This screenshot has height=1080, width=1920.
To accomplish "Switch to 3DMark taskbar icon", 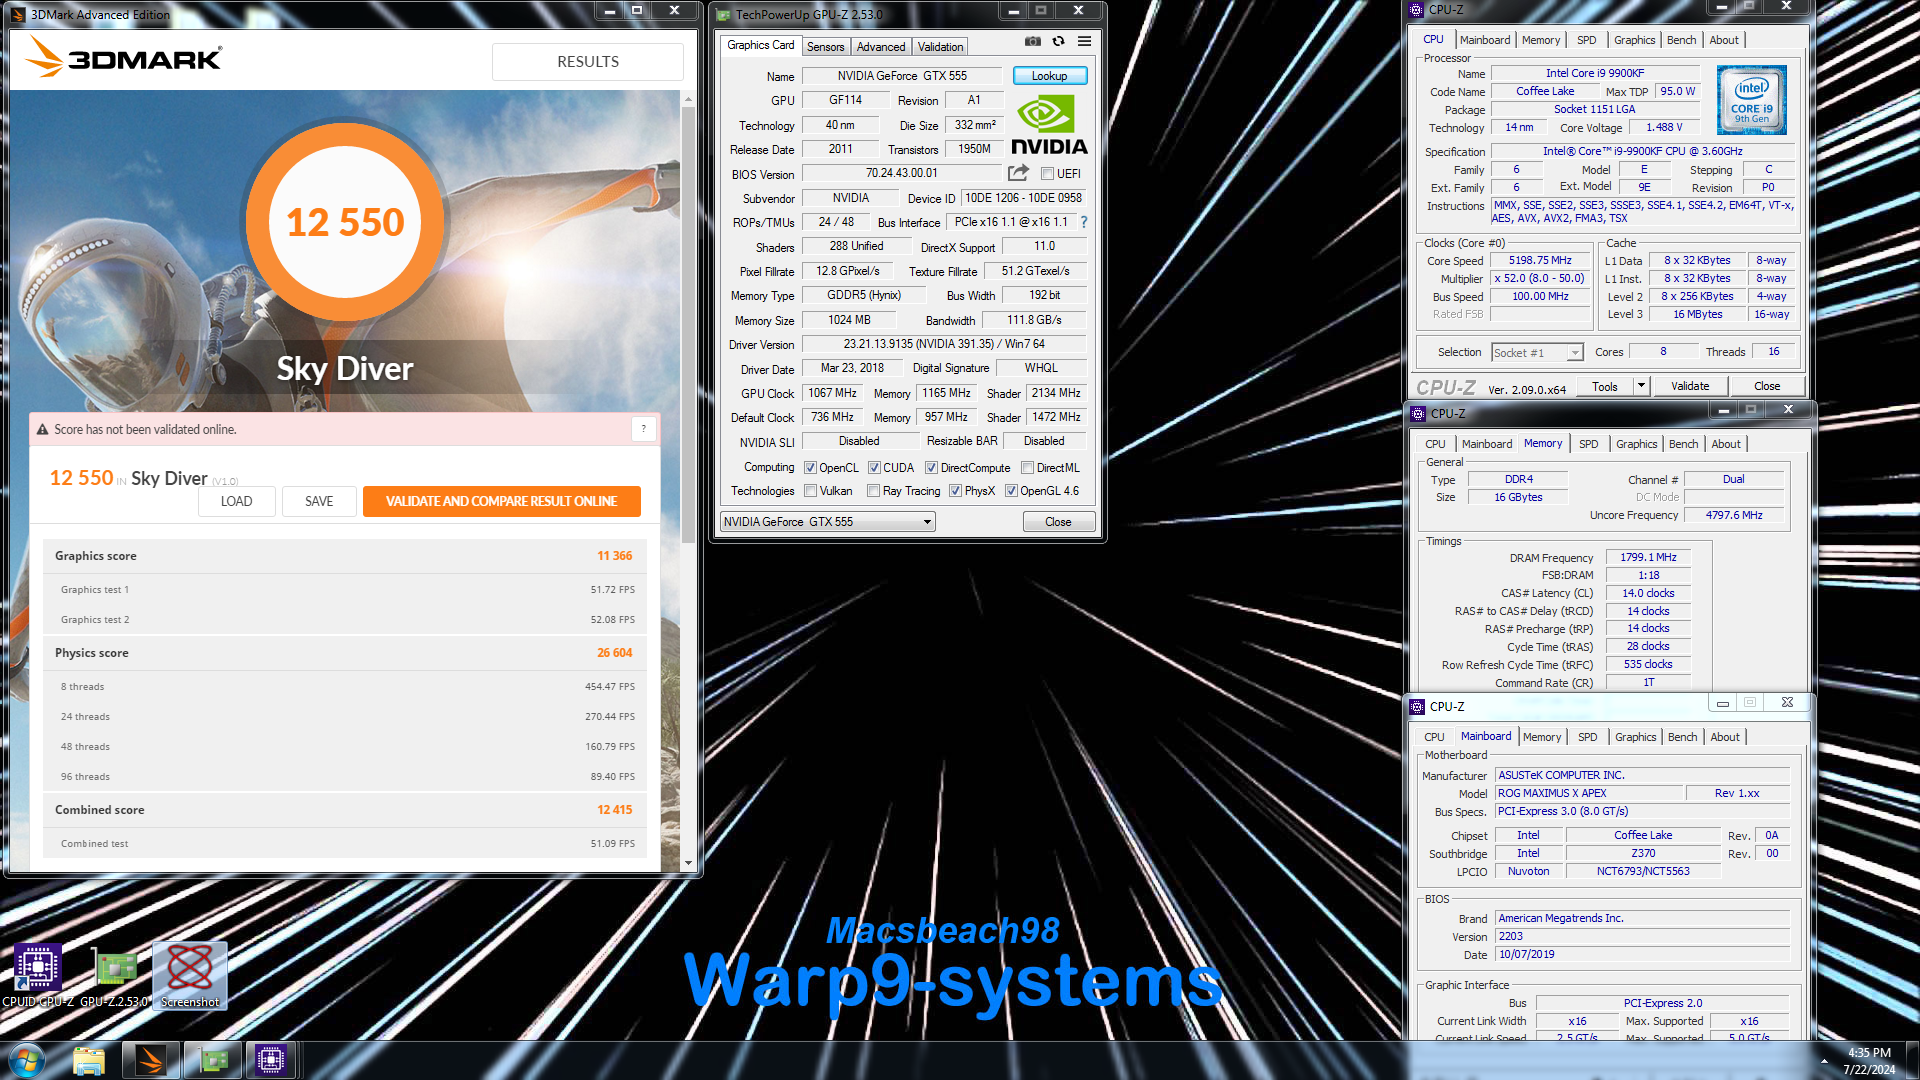I will pos(151,1060).
